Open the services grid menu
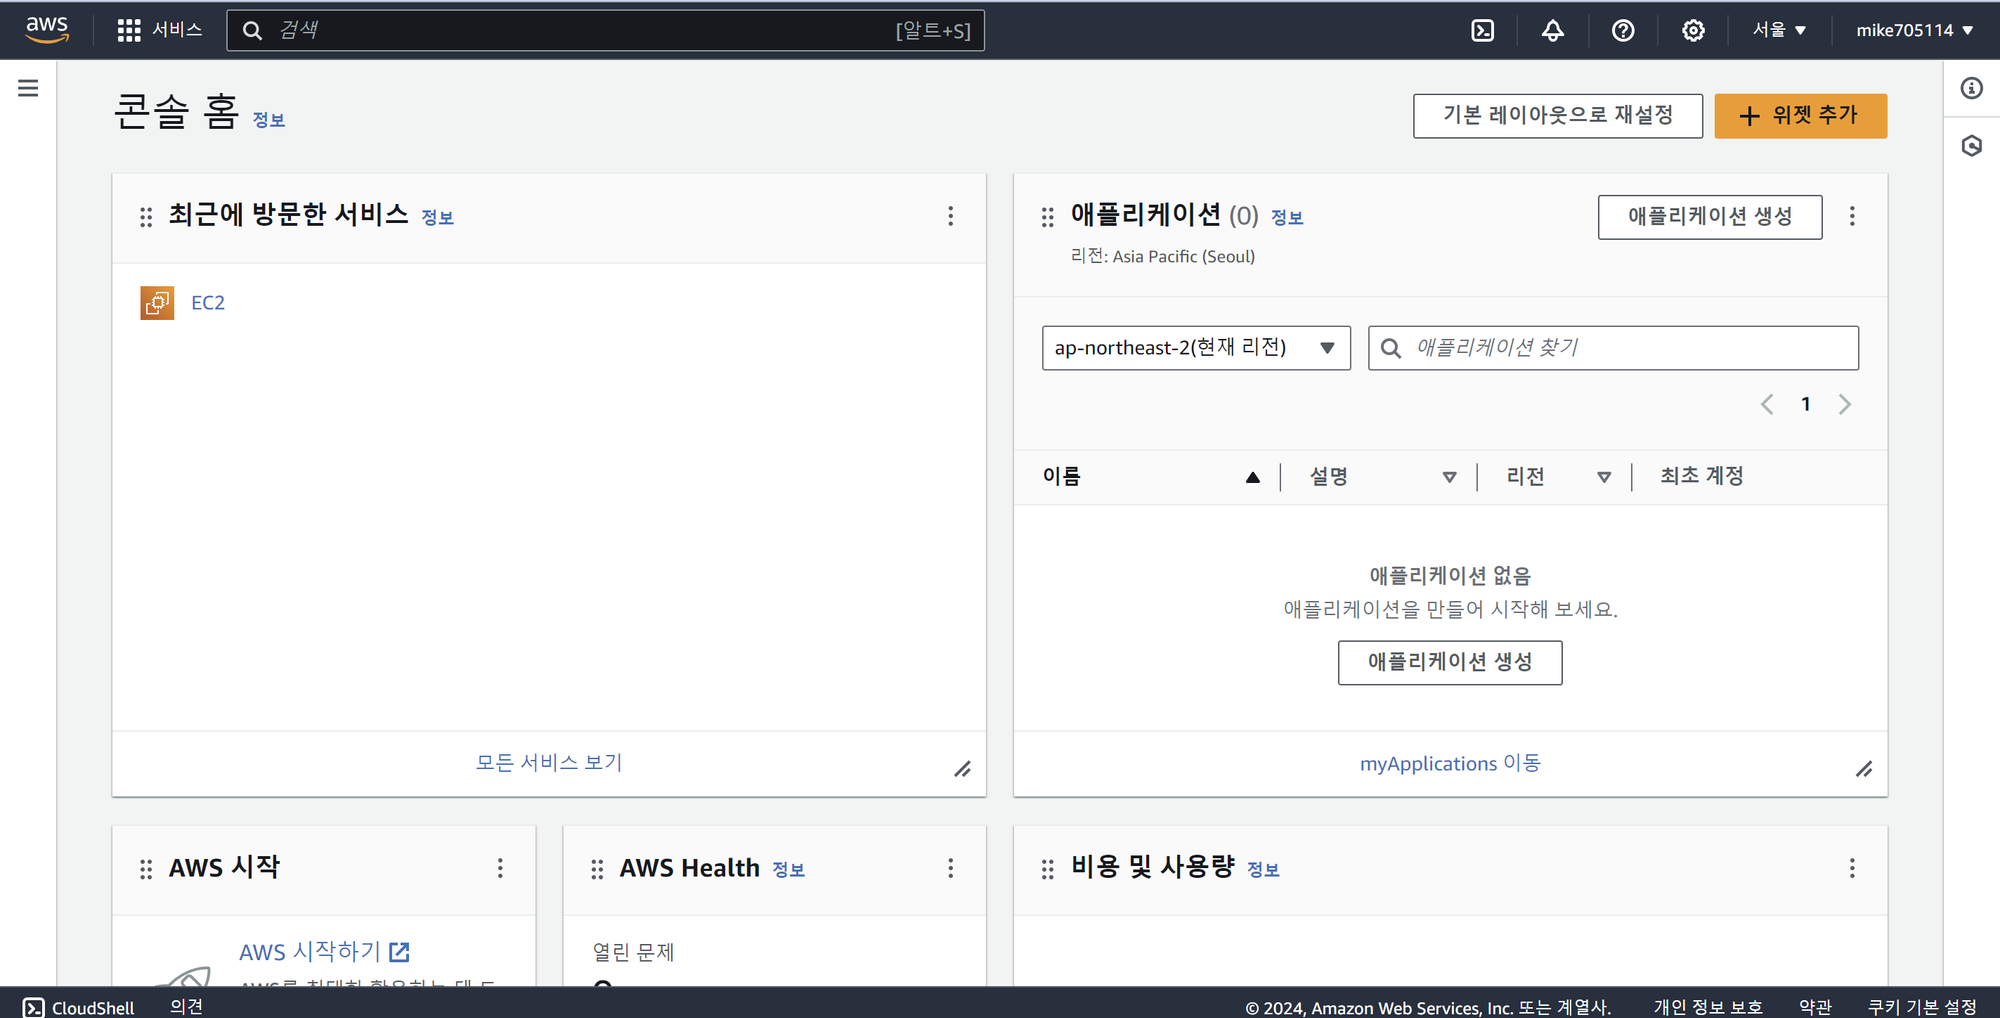The height and width of the screenshot is (1018, 2000). [x=129, y=30]
